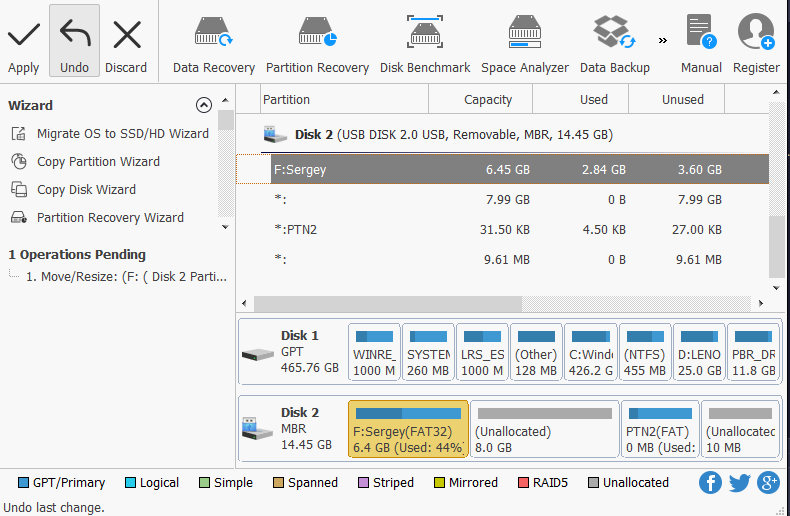
Task: Sort by the Used column header
Action: (580, 99)
